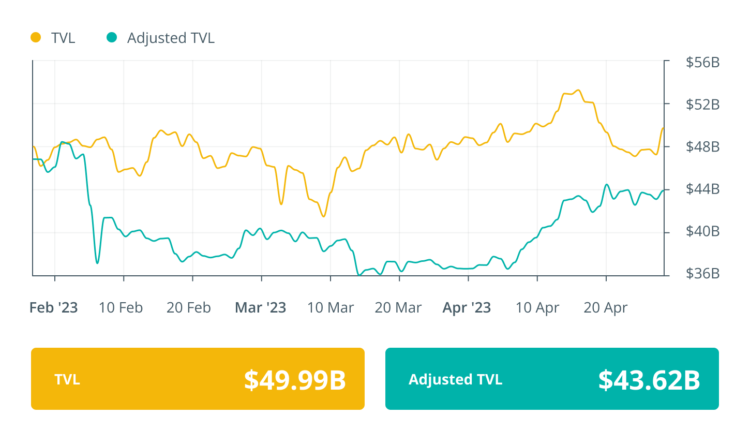Click the yellow TVL legend dot
The width and height of the screenshot is (750, 430).
click(x=37, y=38)
